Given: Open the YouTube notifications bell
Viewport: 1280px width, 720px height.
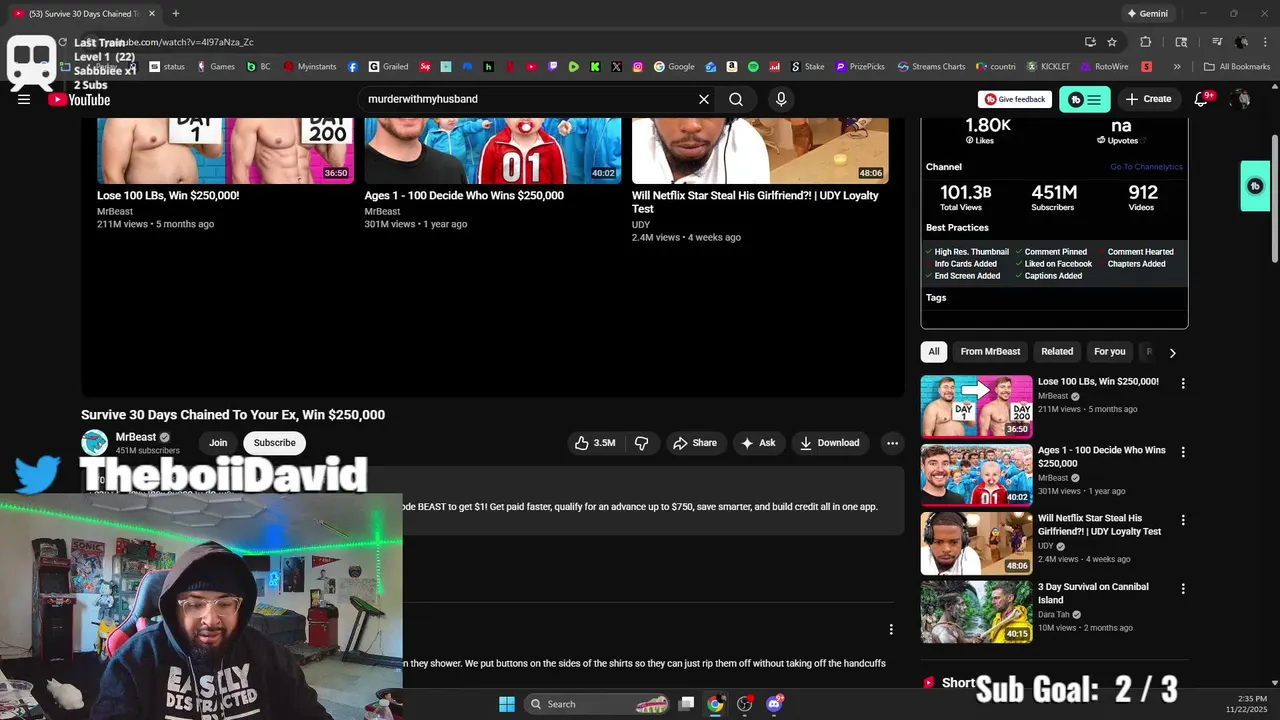Looking at the screenshot, I should [x=1202, y=99].
